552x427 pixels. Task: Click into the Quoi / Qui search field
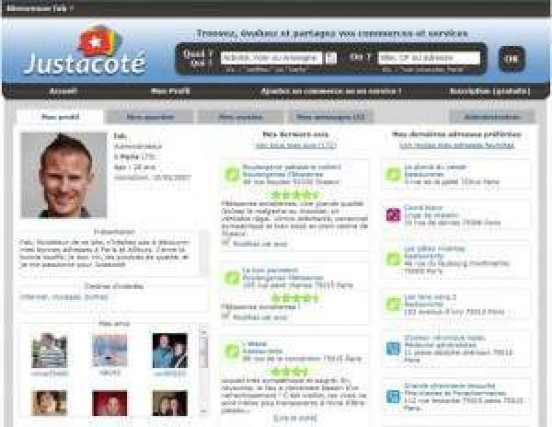click(x=271, y=58)
